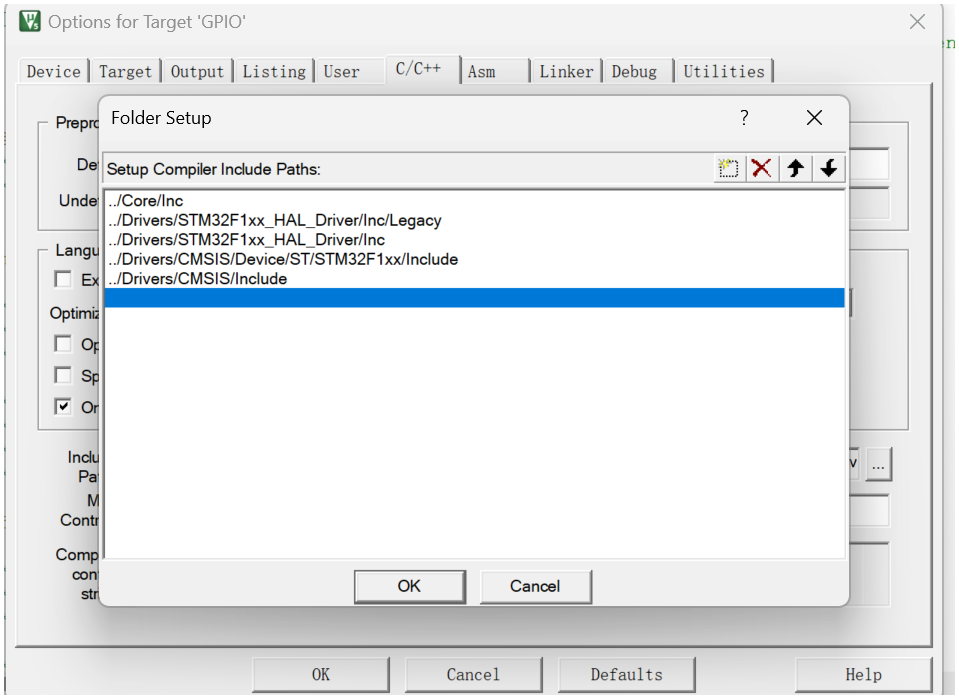Toggle the 'Op' checkbox under Optimization
Image resolution: width=959 pixels, height=699 pixels.
62,344
